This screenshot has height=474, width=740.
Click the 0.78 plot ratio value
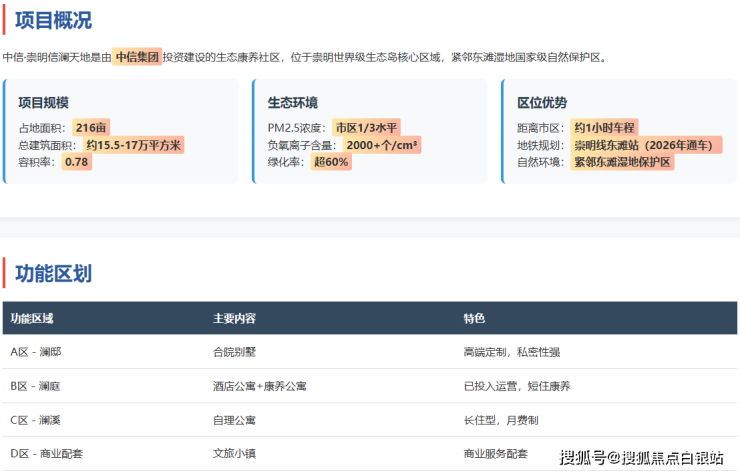76,162
